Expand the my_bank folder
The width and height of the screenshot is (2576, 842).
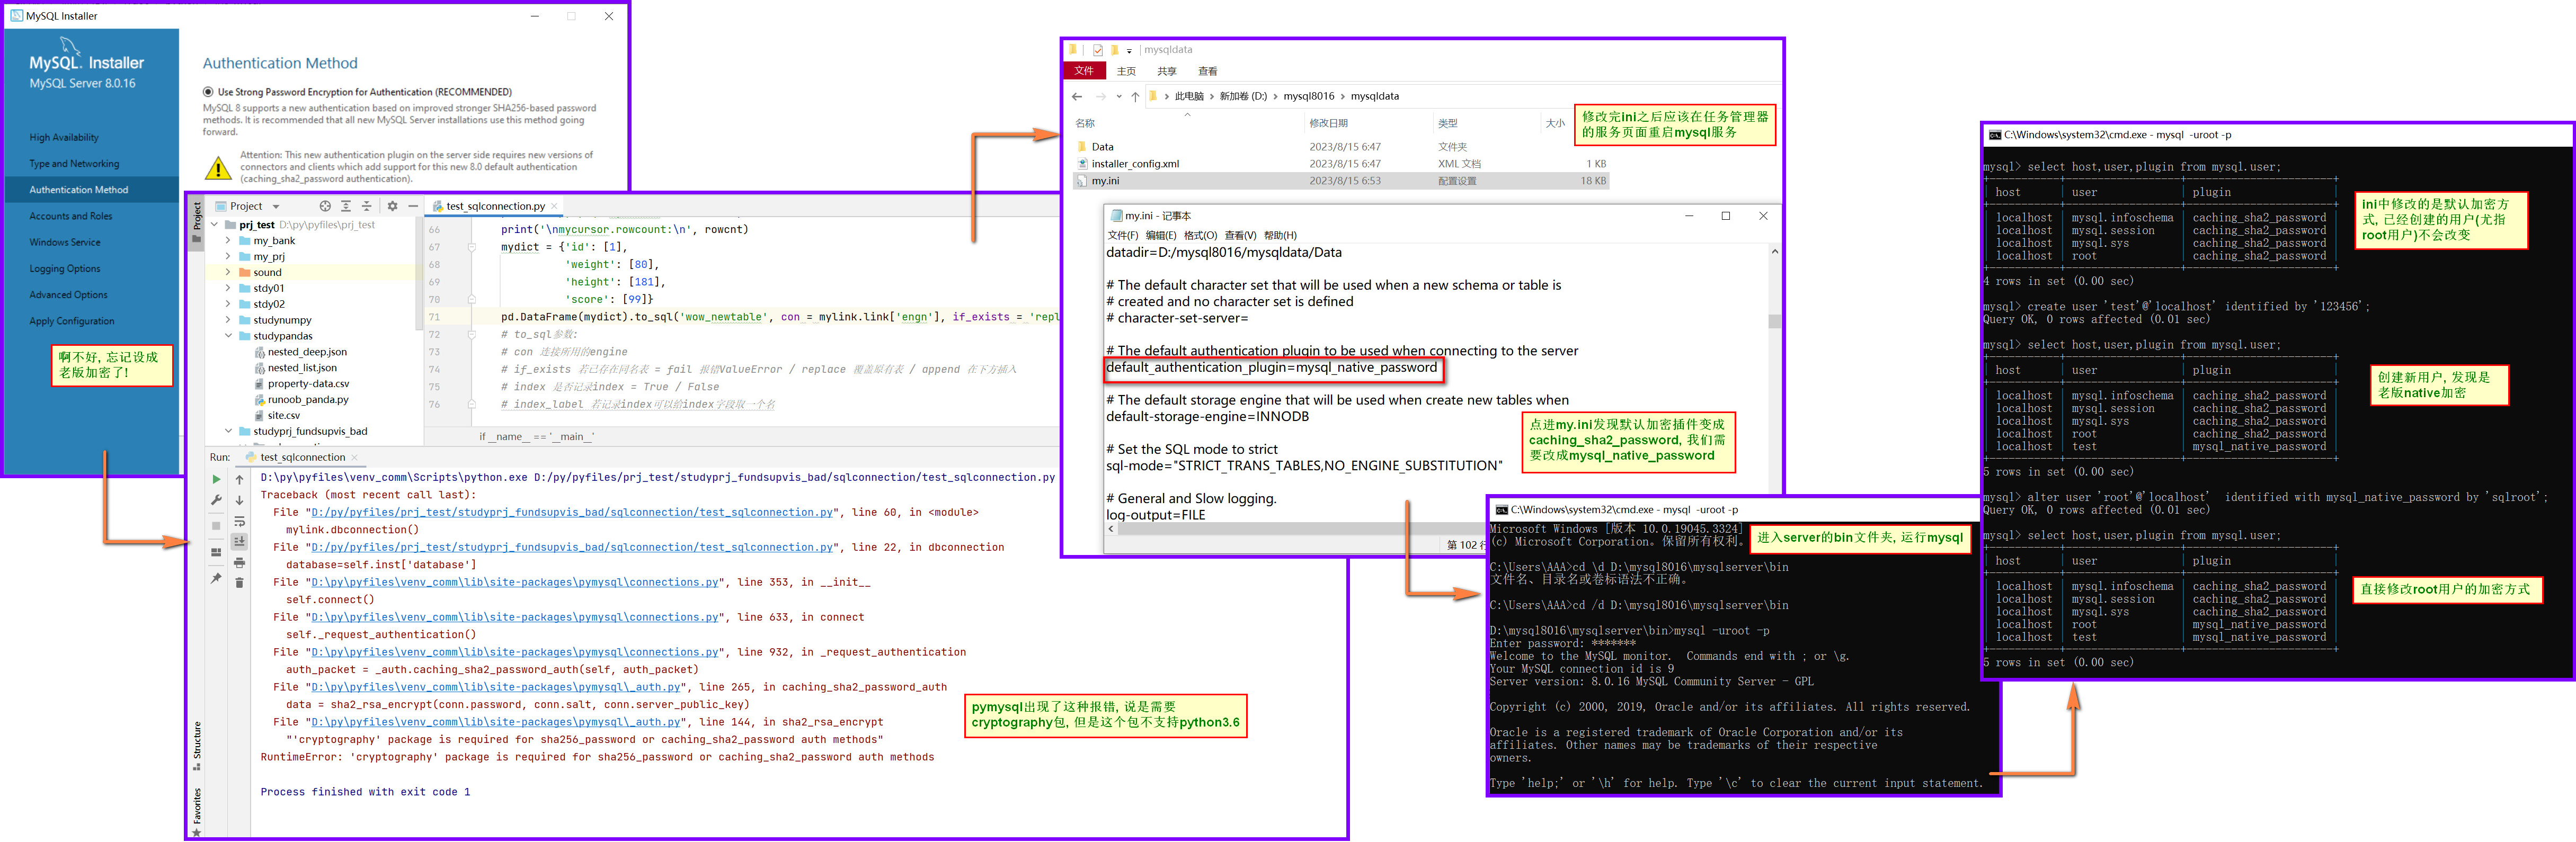228,241
